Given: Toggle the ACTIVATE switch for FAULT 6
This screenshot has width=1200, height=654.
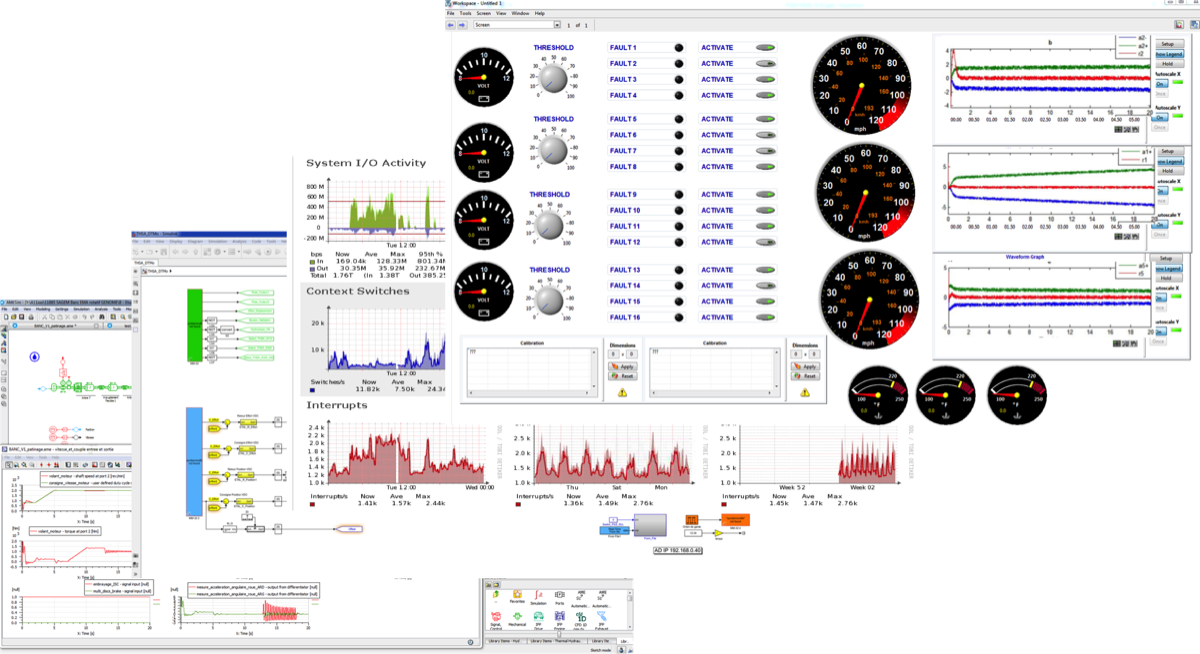Looking at the screenshot, I should pos(766,135).
